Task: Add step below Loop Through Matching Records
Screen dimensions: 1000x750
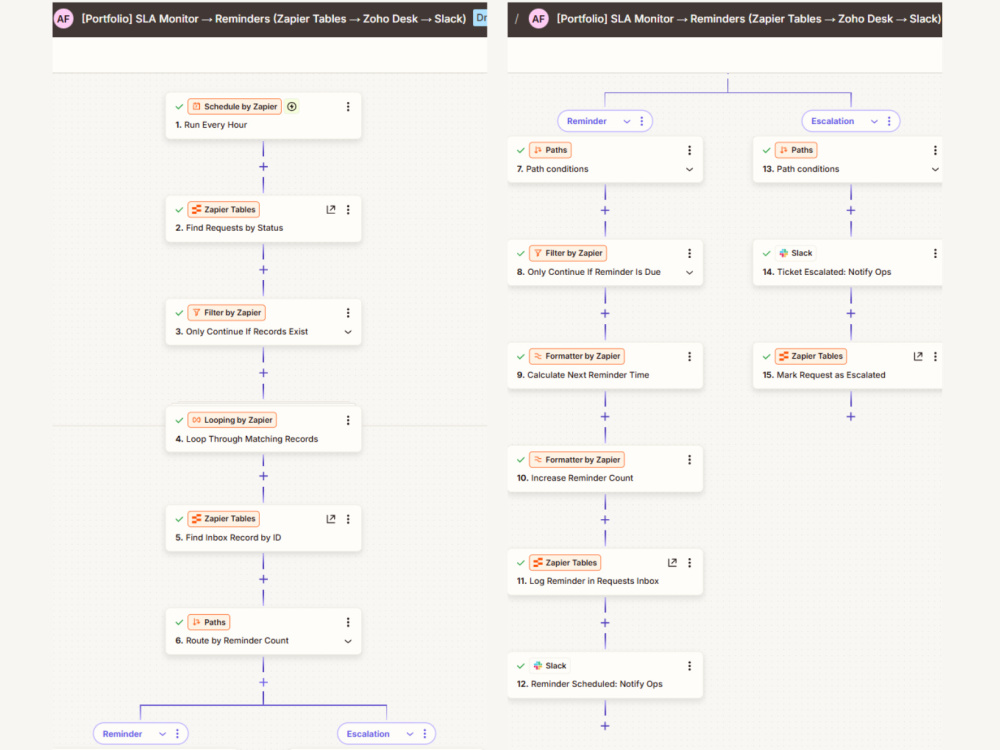Action: [x=263, y=476]
